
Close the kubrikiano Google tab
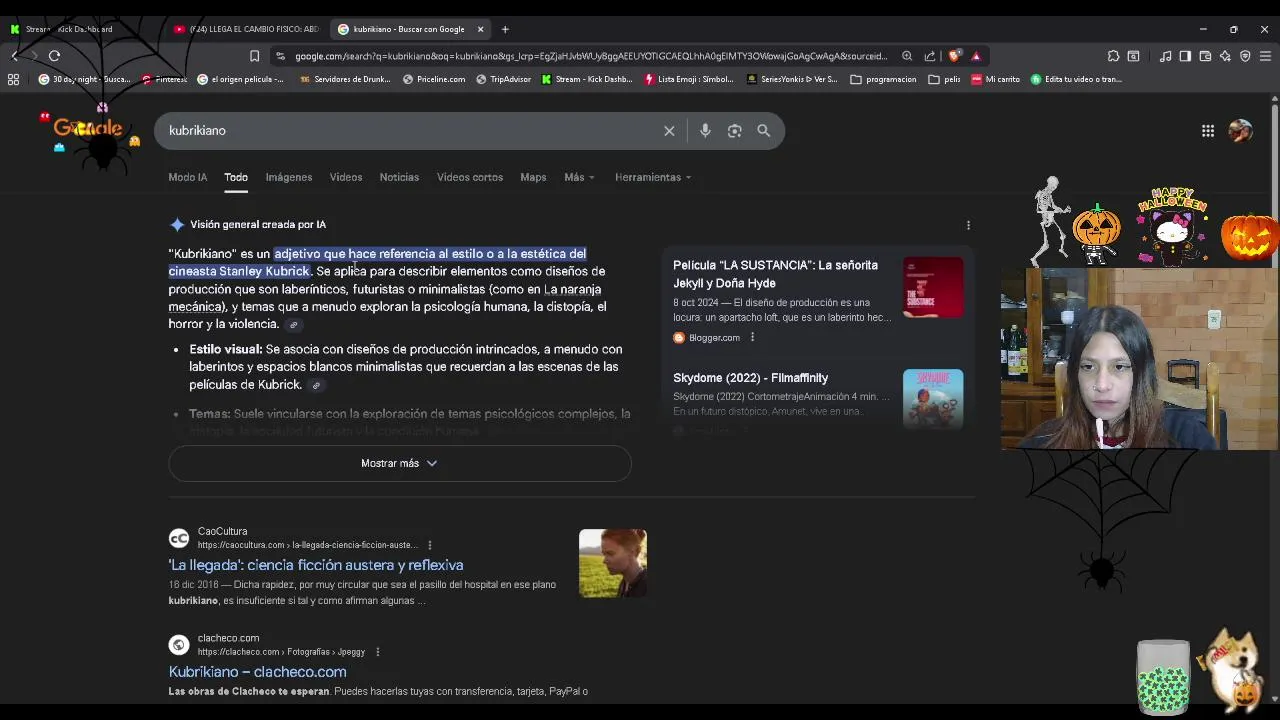click(480, 29)
